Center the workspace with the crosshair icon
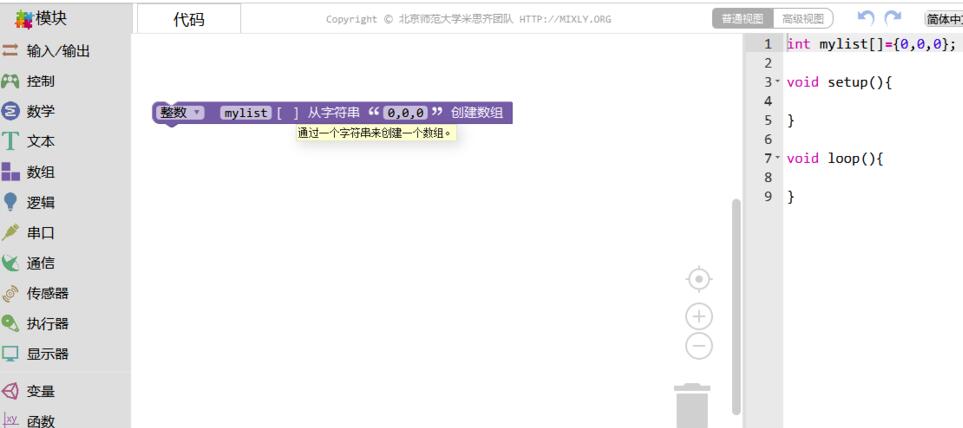This screenshot has width=963, height=428. (698, 278)
